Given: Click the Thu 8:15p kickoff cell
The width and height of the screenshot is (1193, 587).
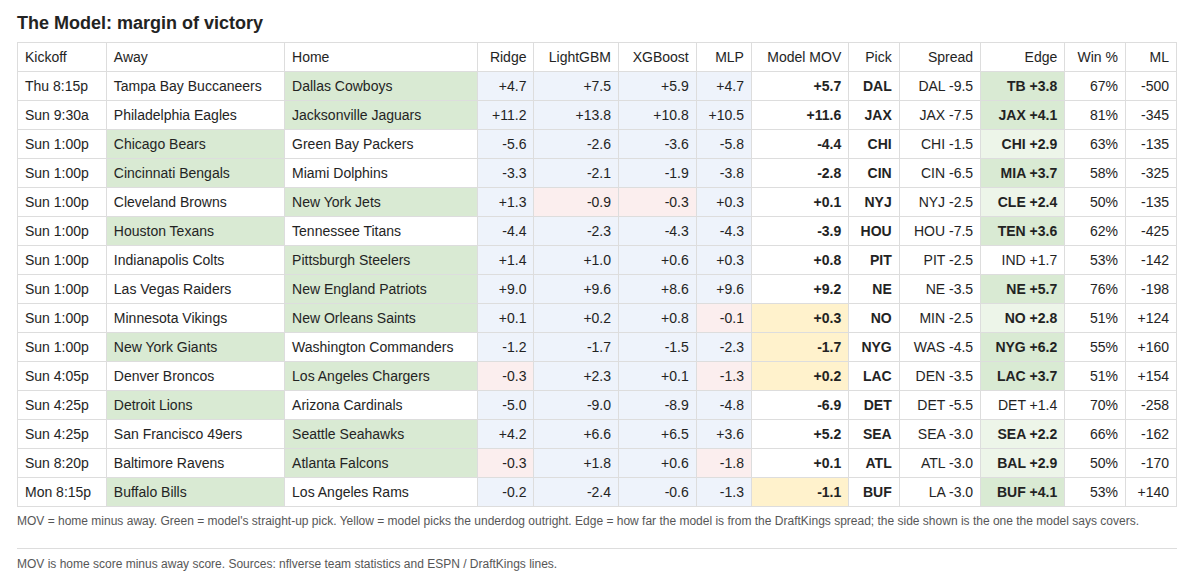Looking at the screenshot, I should coord(62,86).
